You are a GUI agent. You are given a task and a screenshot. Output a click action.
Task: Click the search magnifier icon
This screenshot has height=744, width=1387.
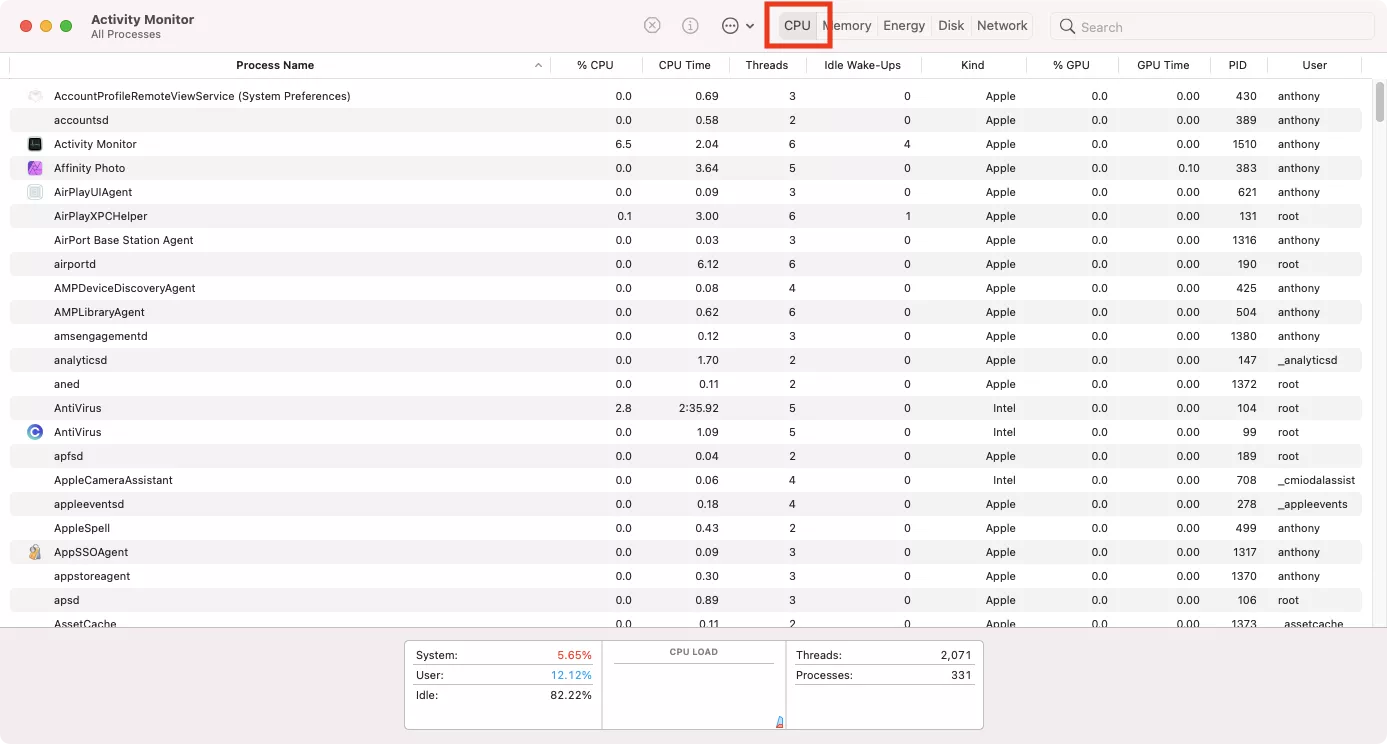coord(1066,26)
